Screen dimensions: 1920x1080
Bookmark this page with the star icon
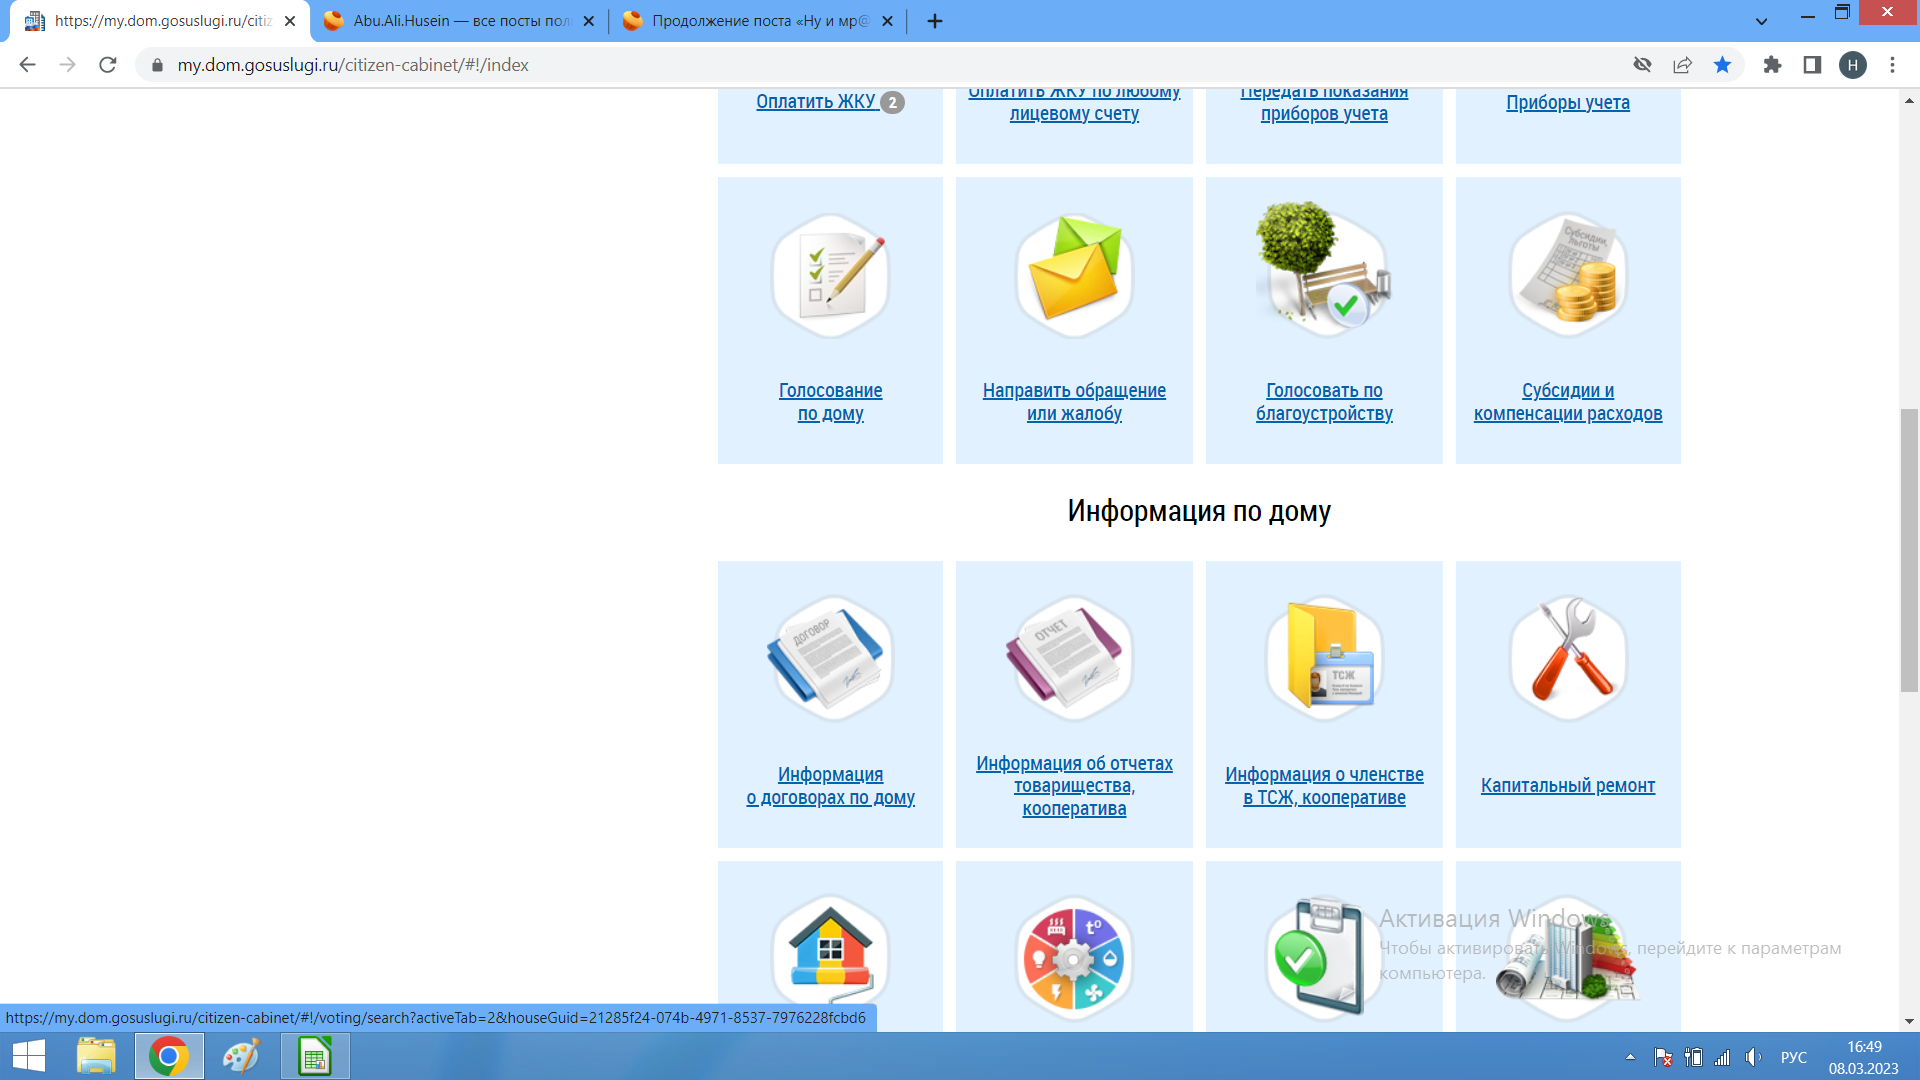click(1722, 65)
